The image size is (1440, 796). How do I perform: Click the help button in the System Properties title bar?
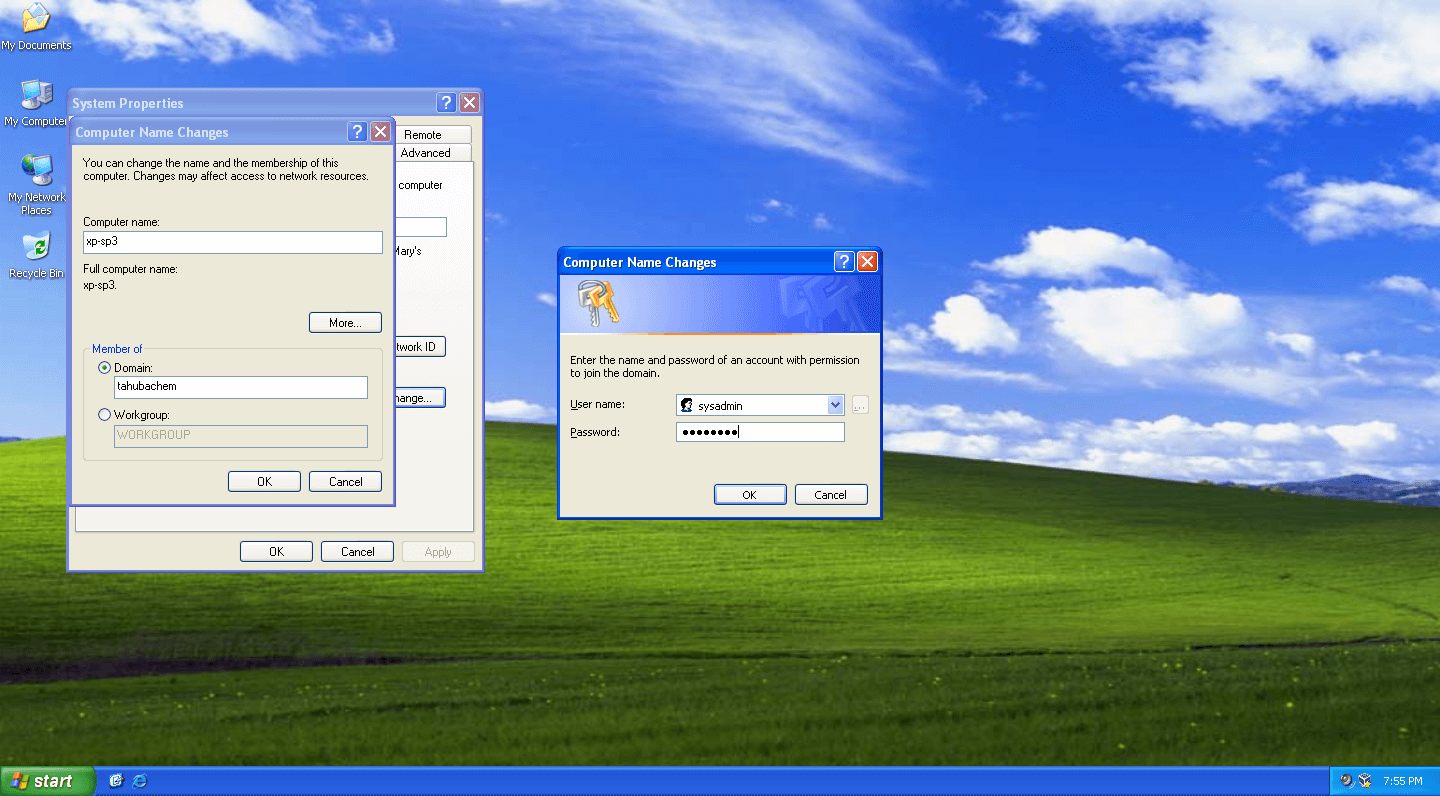[447, 103]
